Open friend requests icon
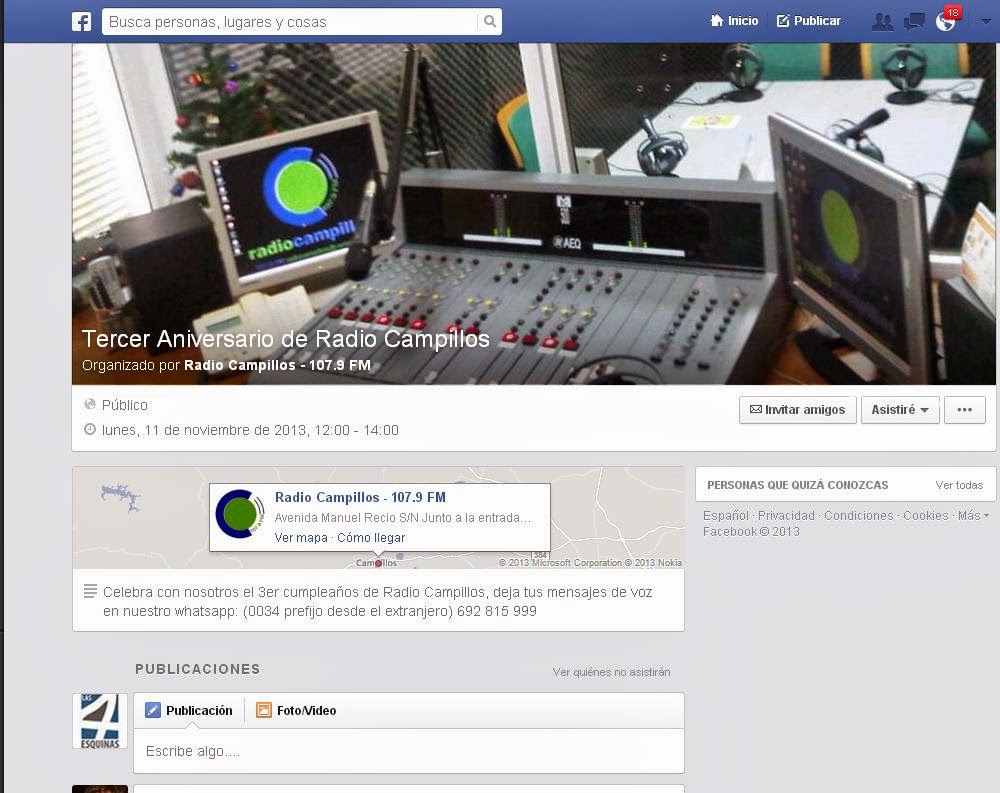This screenshot has height=793, width=1000. 883,22
